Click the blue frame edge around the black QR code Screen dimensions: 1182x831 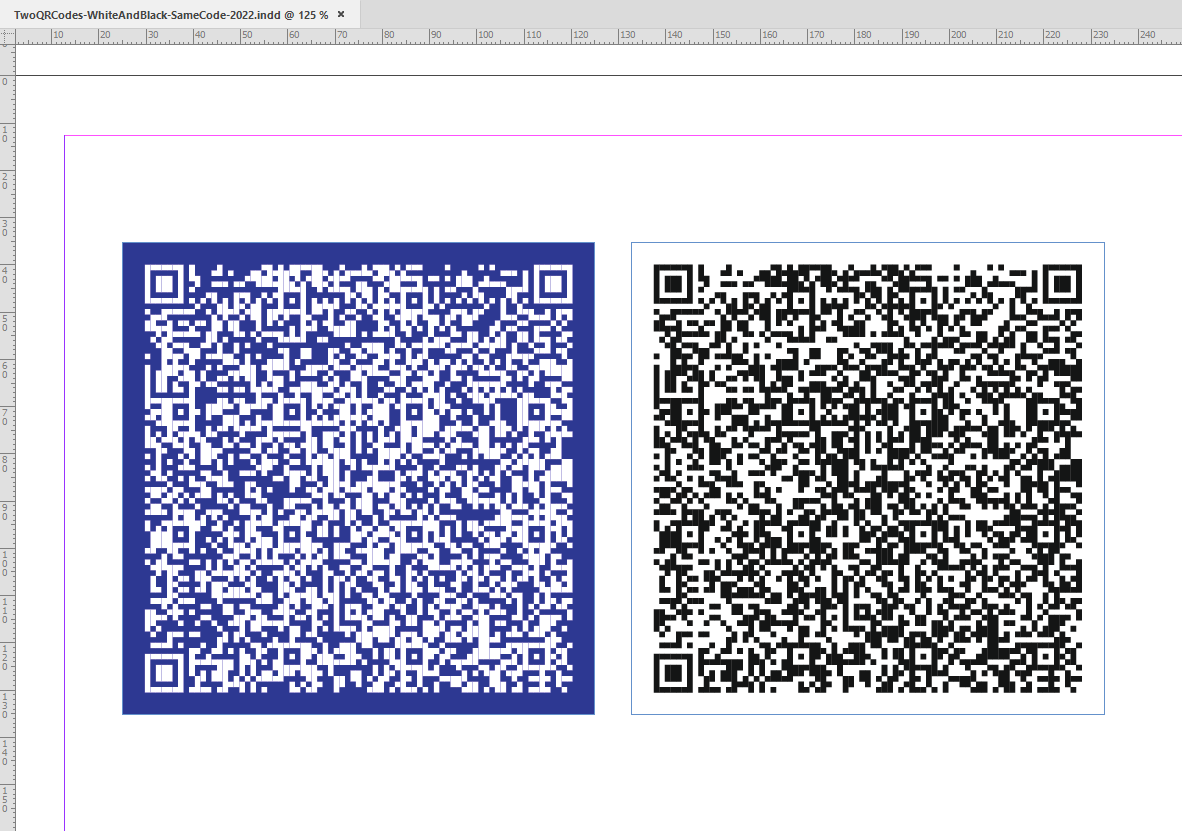[x=631, y=477]
